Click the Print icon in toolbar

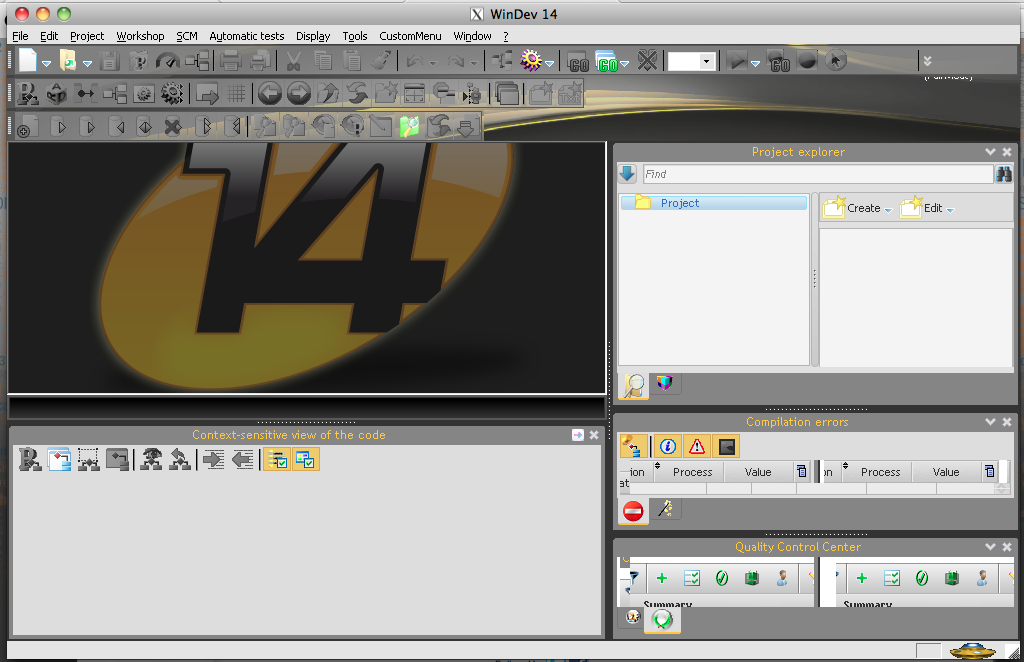(231, 61)
